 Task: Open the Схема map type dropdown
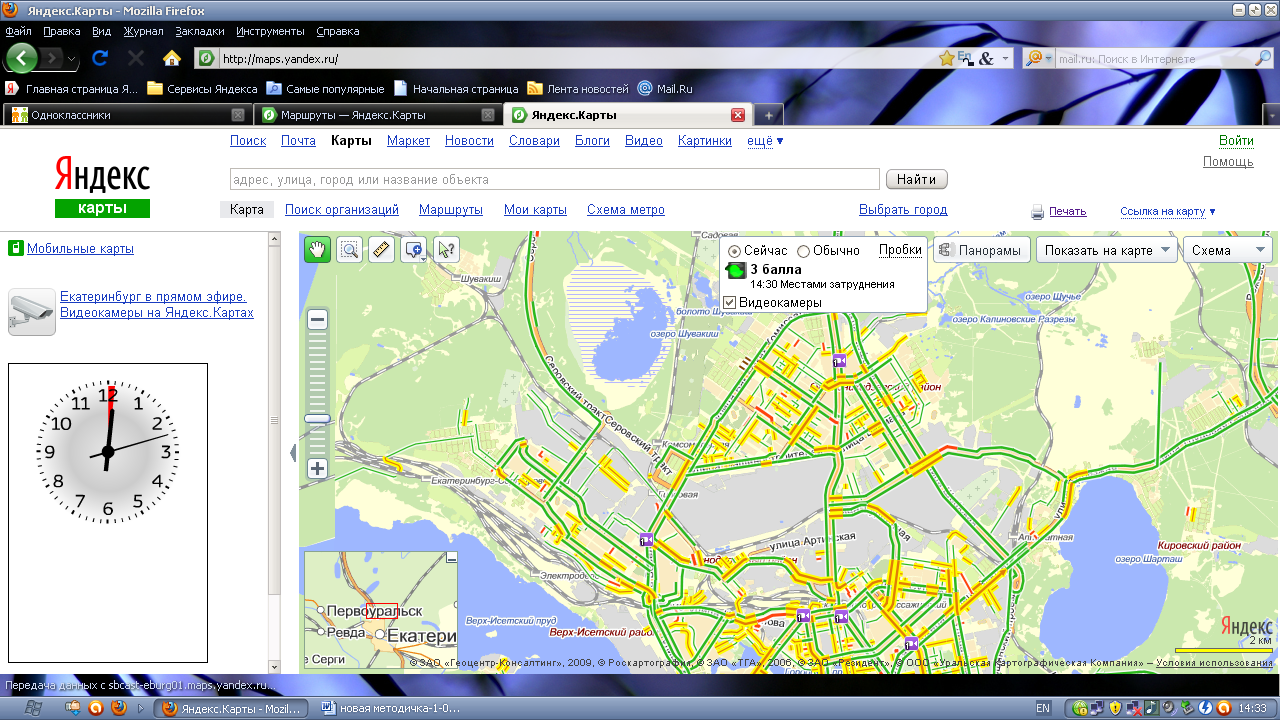(x=1228, y=250)
